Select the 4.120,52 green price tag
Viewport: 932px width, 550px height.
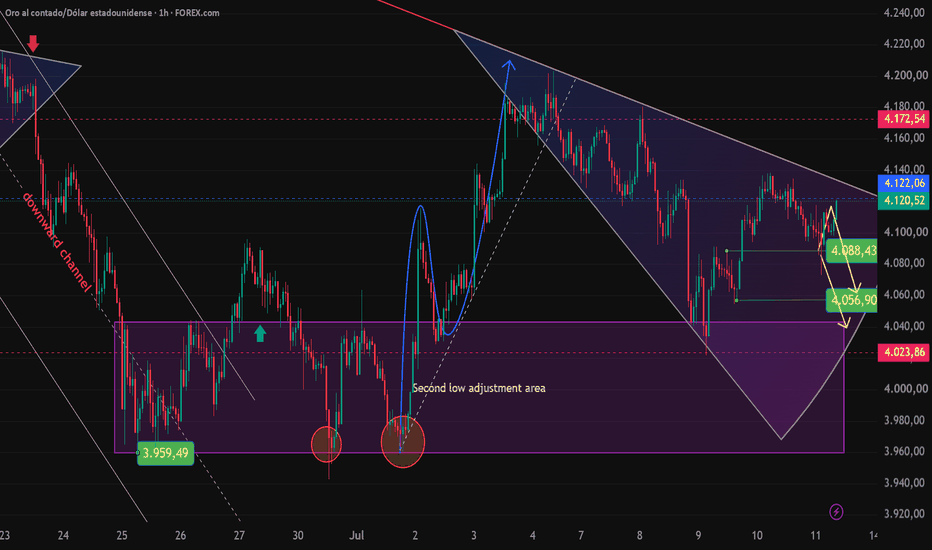point(903,200)
